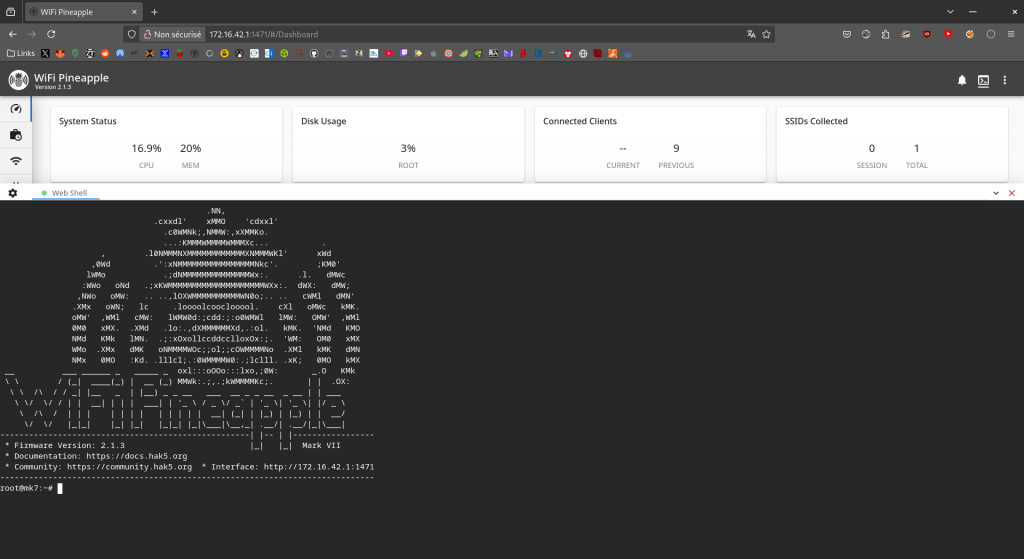Click the 1 TOTAL SSIDs value
The image size is (1024, 559).
pos(916,148)
